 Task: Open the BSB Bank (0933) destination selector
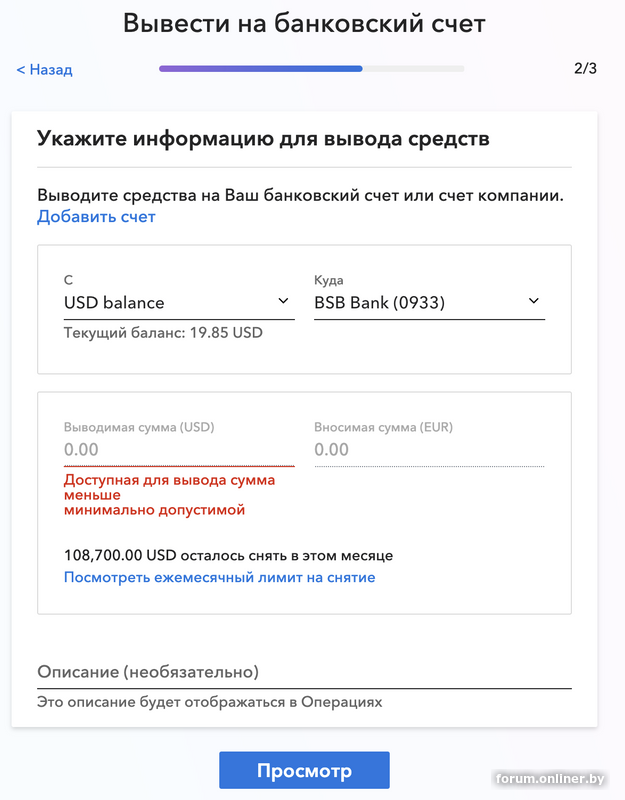coord(430,303)
